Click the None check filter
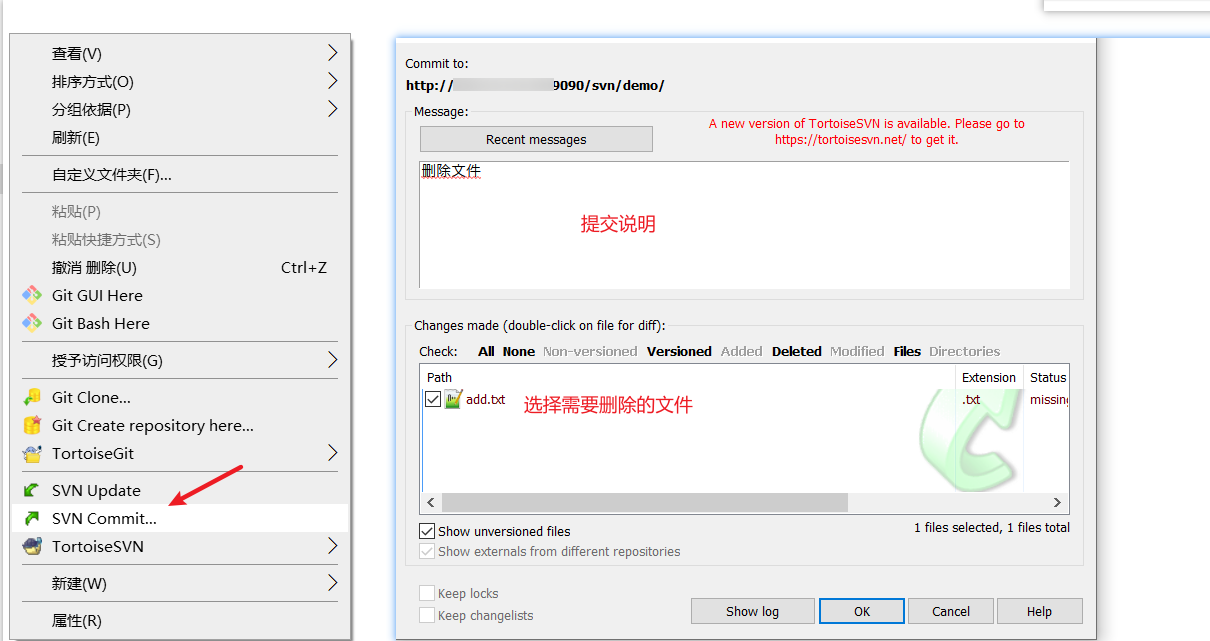The height and width of the screenshot is (641, 1210). tap(519, 351)
